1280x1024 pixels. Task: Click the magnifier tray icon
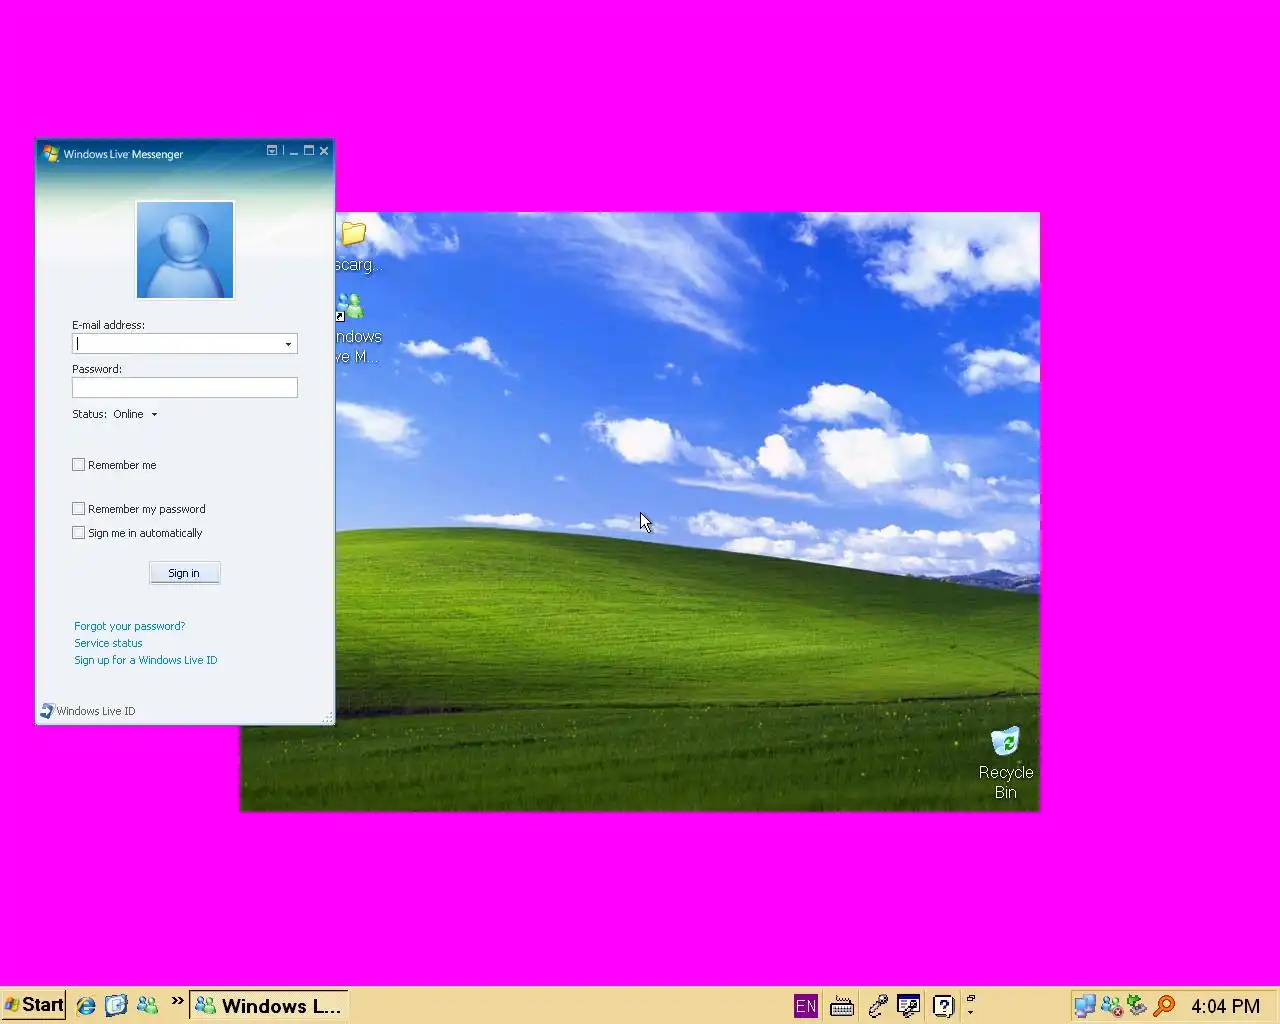click(x=1164, y=1006)
